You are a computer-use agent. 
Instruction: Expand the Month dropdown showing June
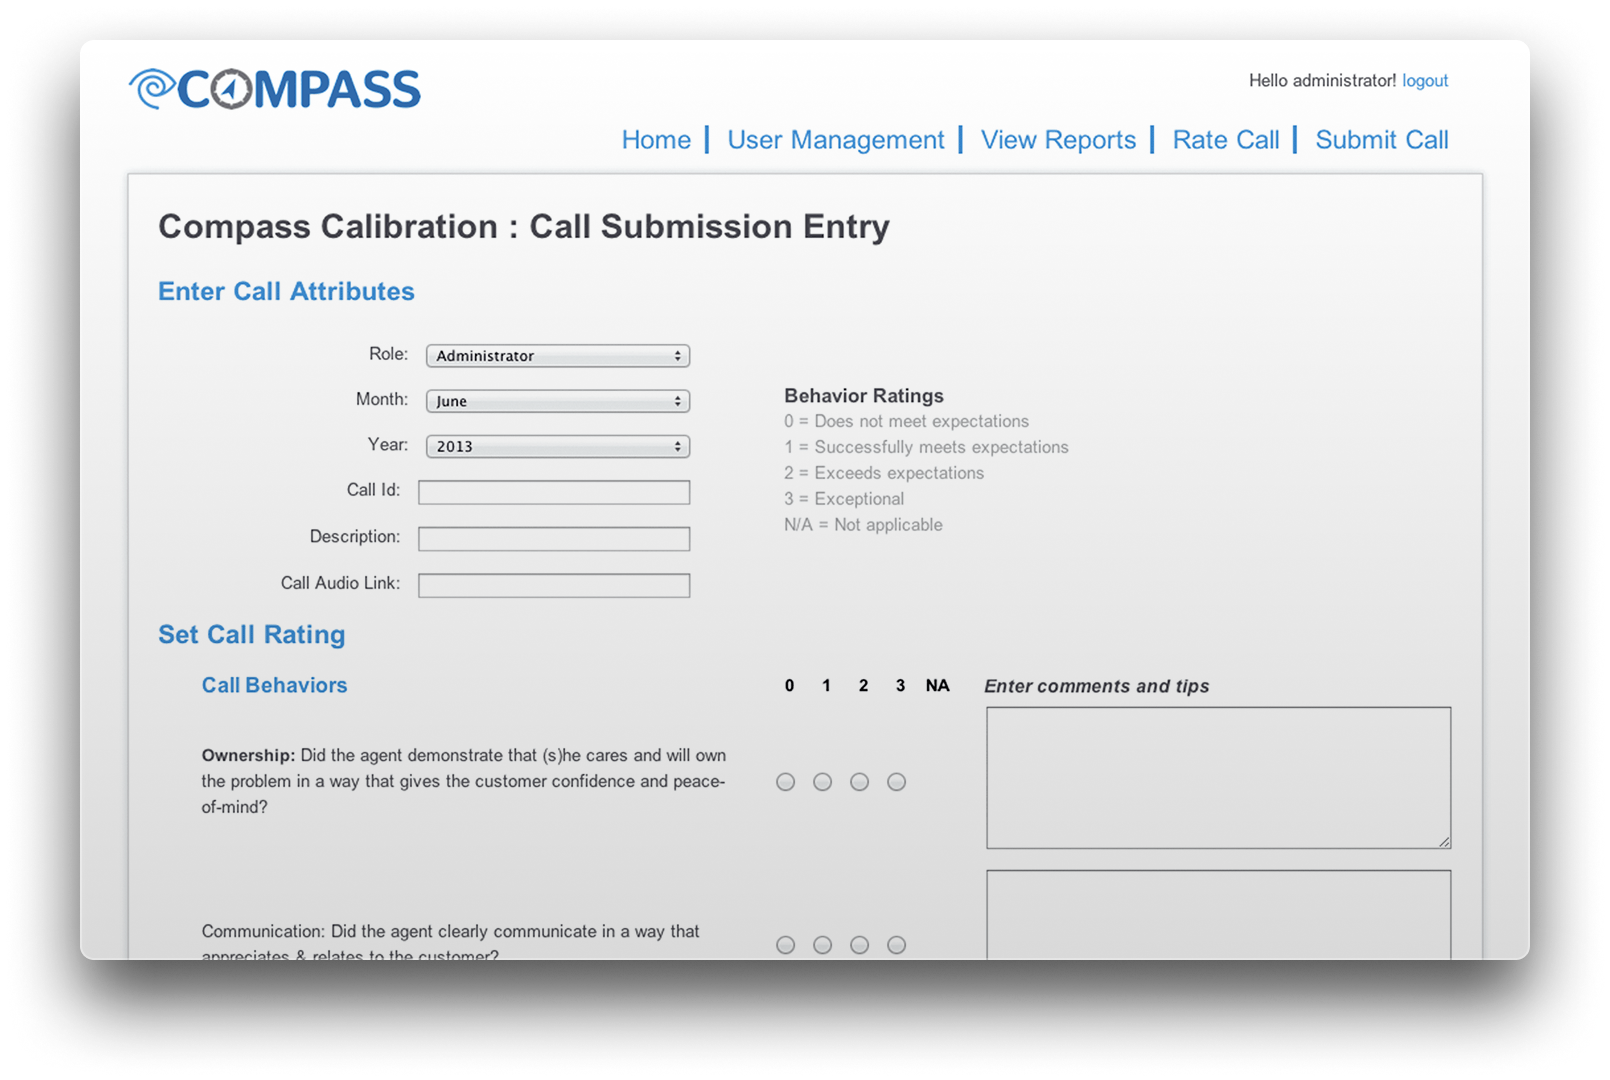coord(558,401)
